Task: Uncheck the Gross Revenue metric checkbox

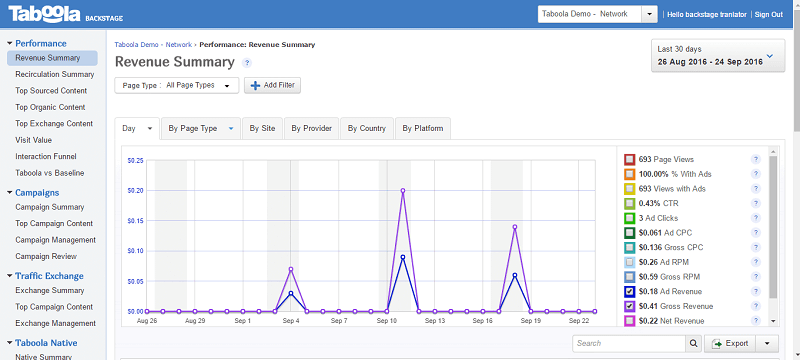Action: point(630,306)
